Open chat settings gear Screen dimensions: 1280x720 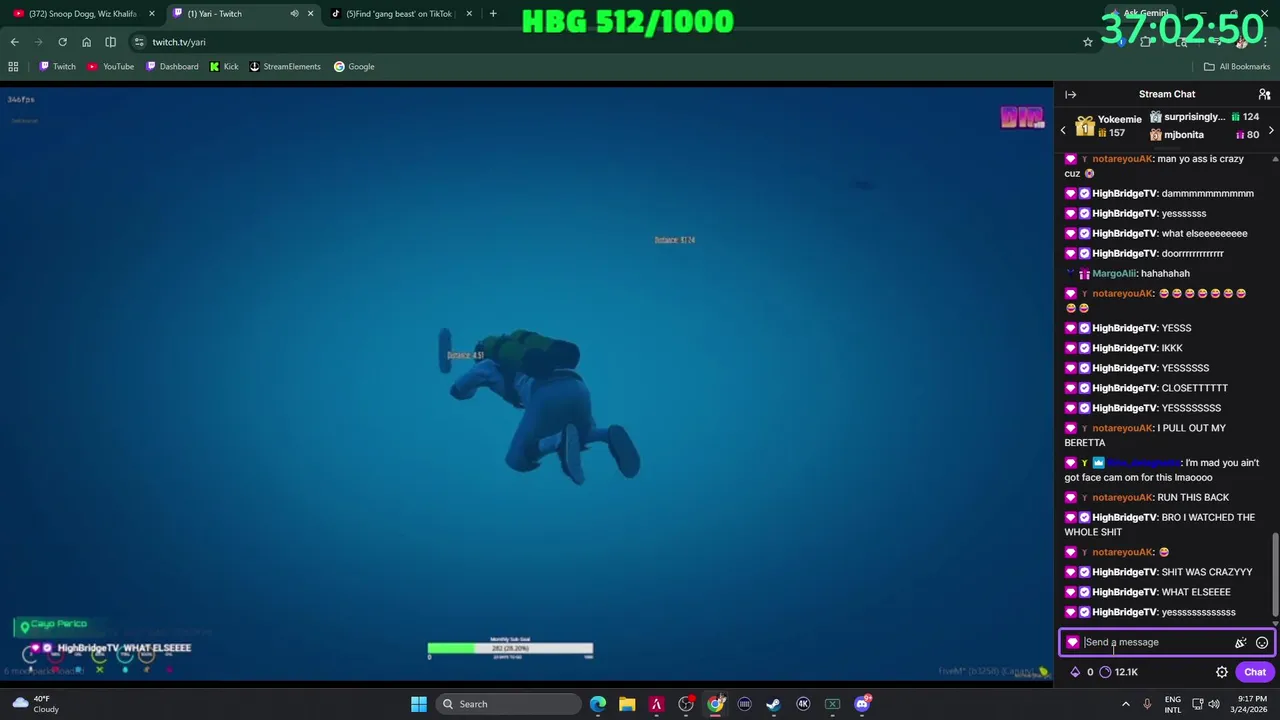tap(1221, 672)
